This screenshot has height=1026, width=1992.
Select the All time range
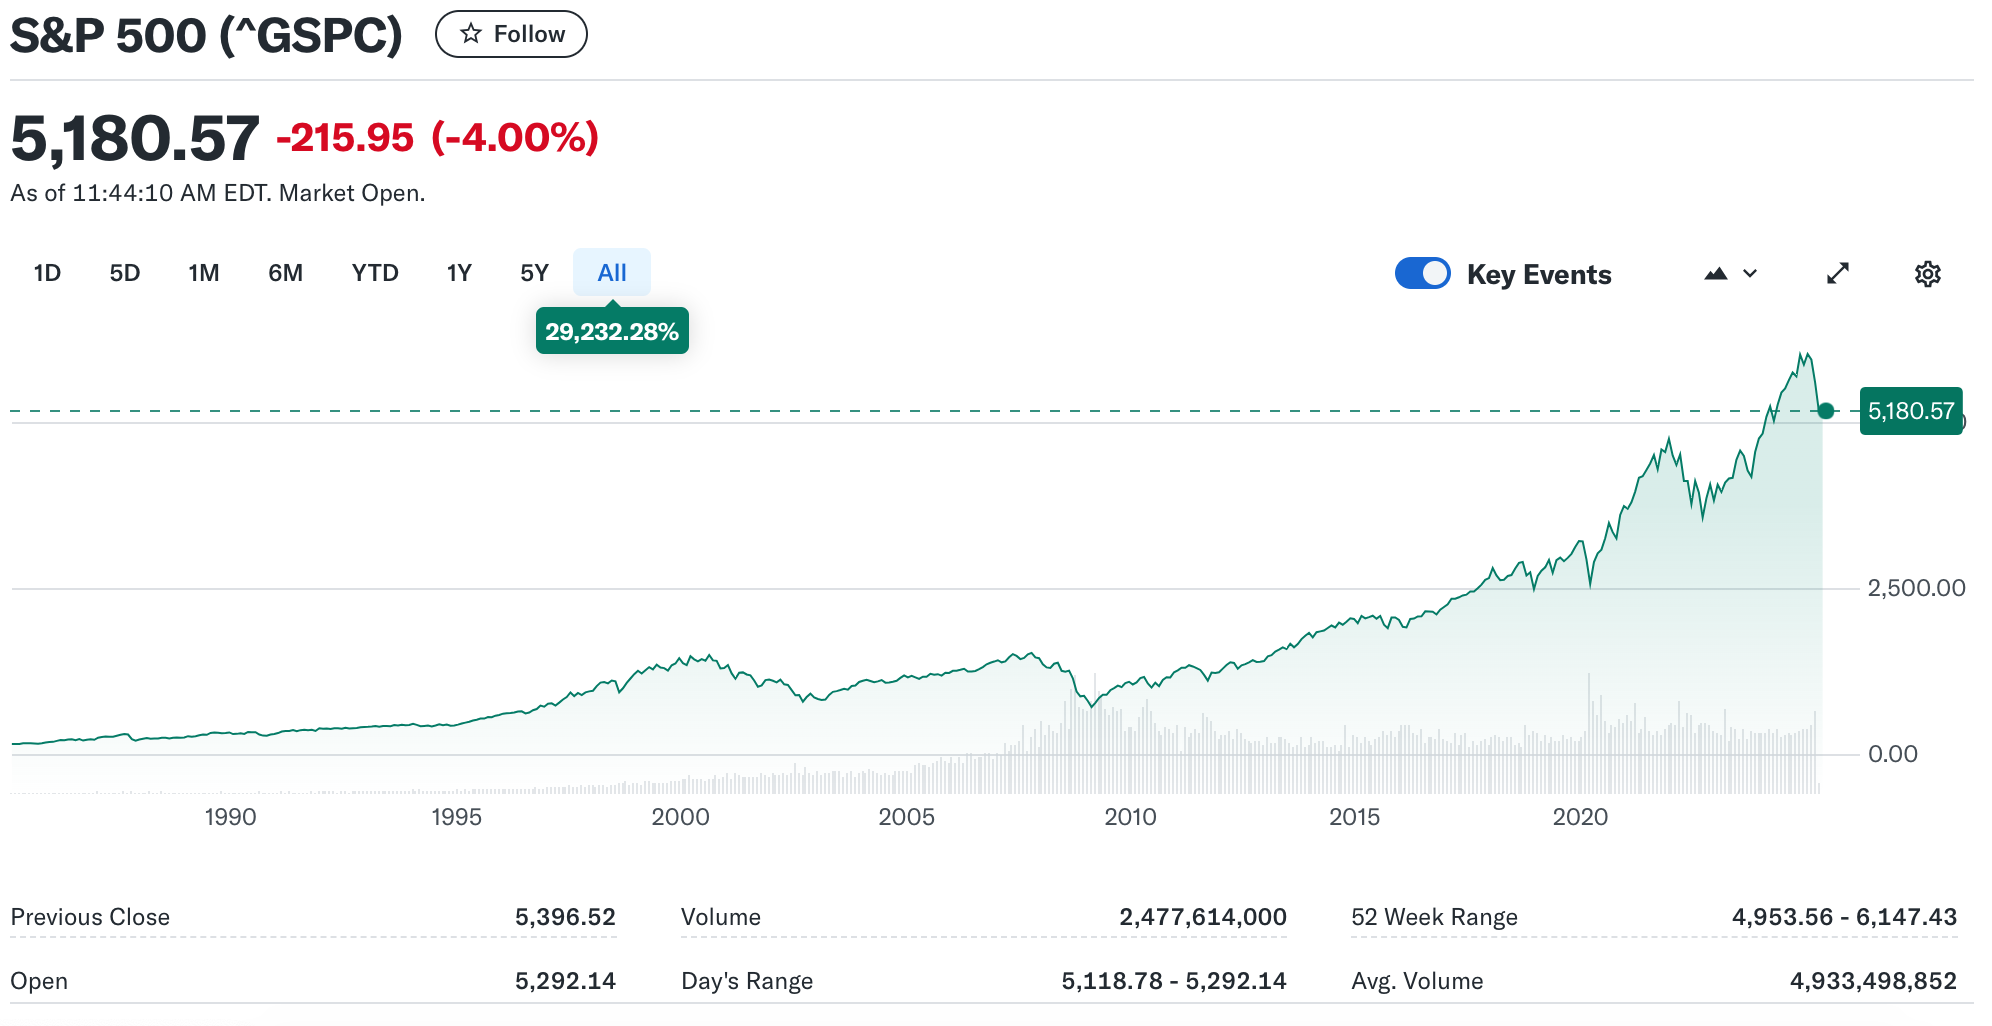coord(612,273)
